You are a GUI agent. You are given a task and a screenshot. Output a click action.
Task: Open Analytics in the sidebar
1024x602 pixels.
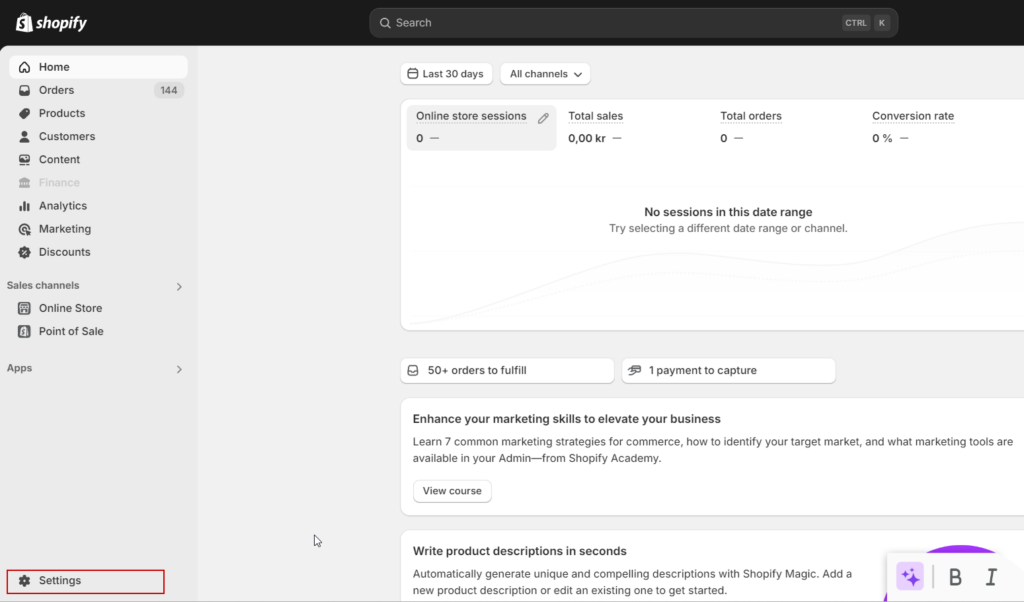(99, 206)
